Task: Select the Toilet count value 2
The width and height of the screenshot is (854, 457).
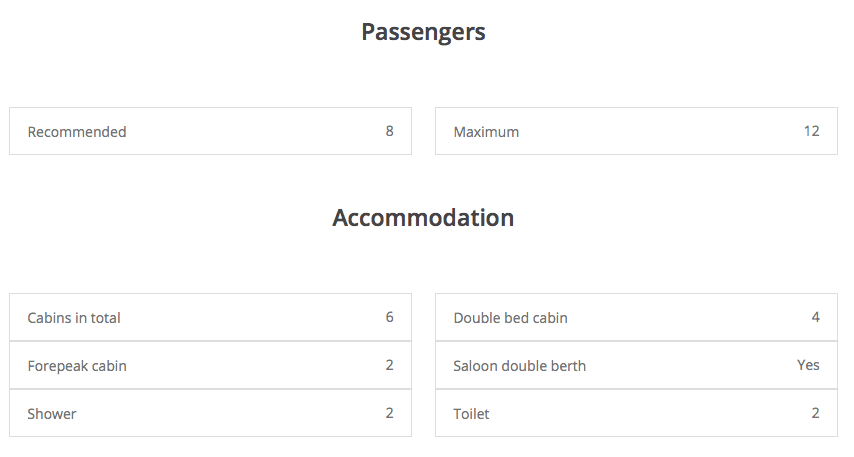Action: [815, 413]
